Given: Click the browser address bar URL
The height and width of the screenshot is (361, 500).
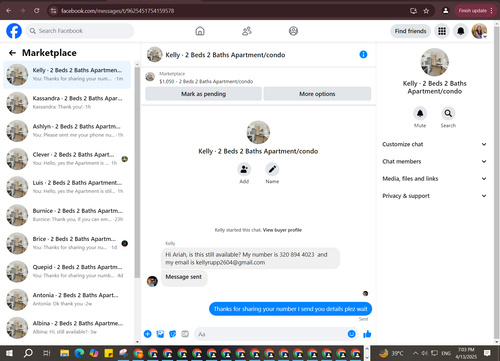Looking at the screenshot, I should [x=117, y=11].
